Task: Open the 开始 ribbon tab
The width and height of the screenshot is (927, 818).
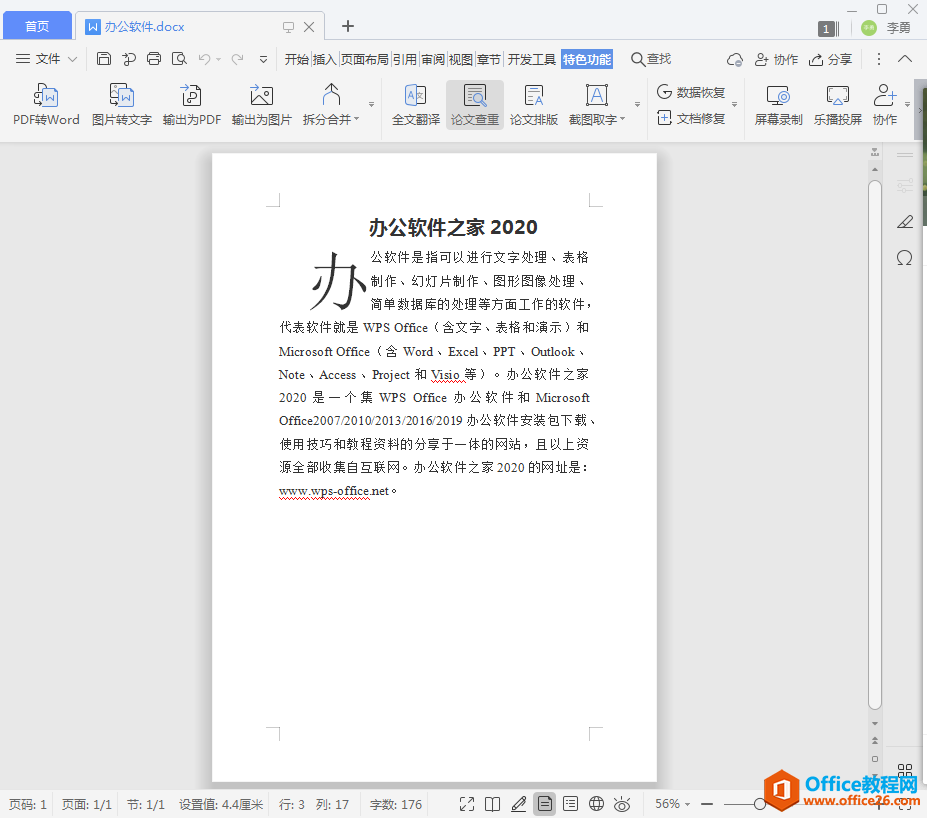Action: coord(296,59)
